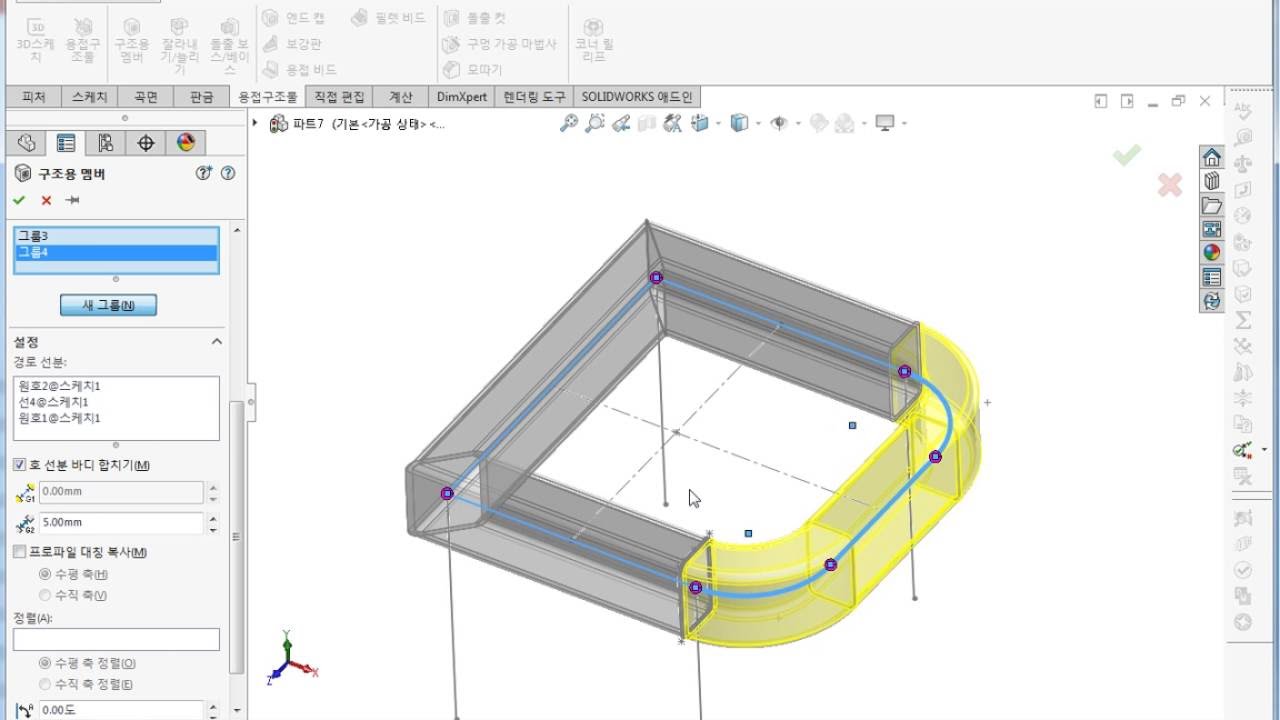Open the DimXpert tab
The image size is (1280, 720).
[x=462, y=97]
